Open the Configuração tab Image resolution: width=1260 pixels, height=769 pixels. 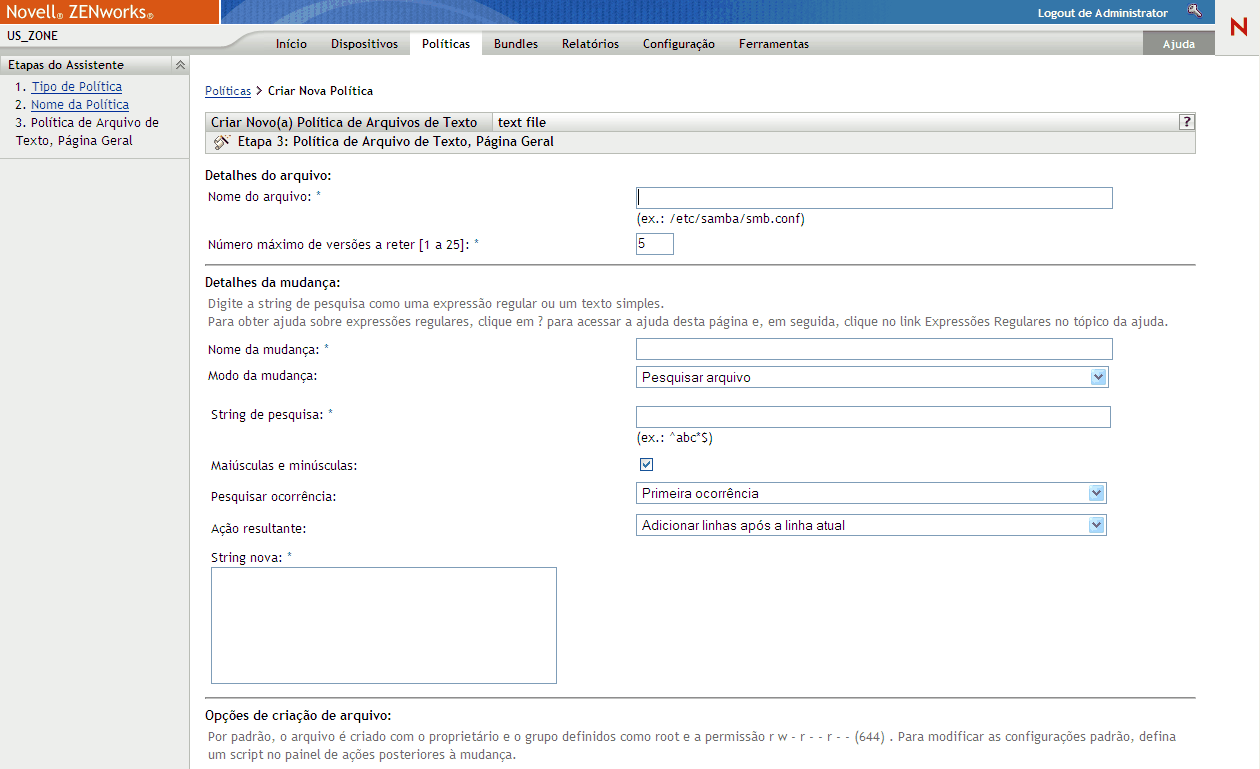679,44
